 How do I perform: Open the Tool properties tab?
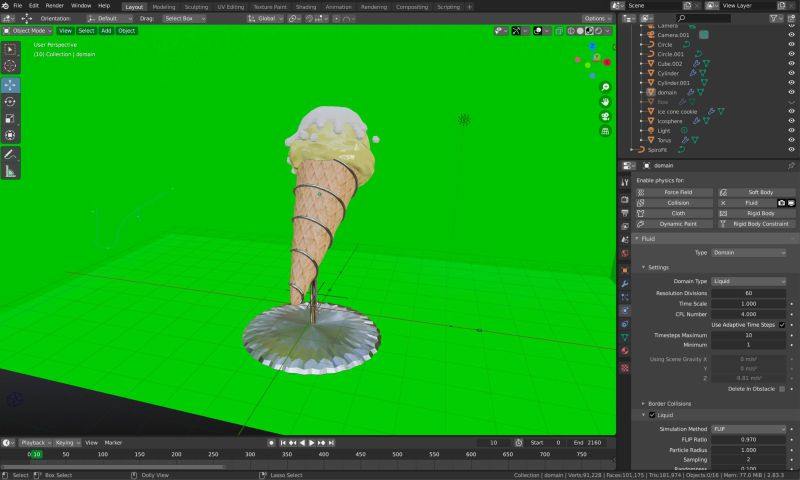[x=625, y=182]
